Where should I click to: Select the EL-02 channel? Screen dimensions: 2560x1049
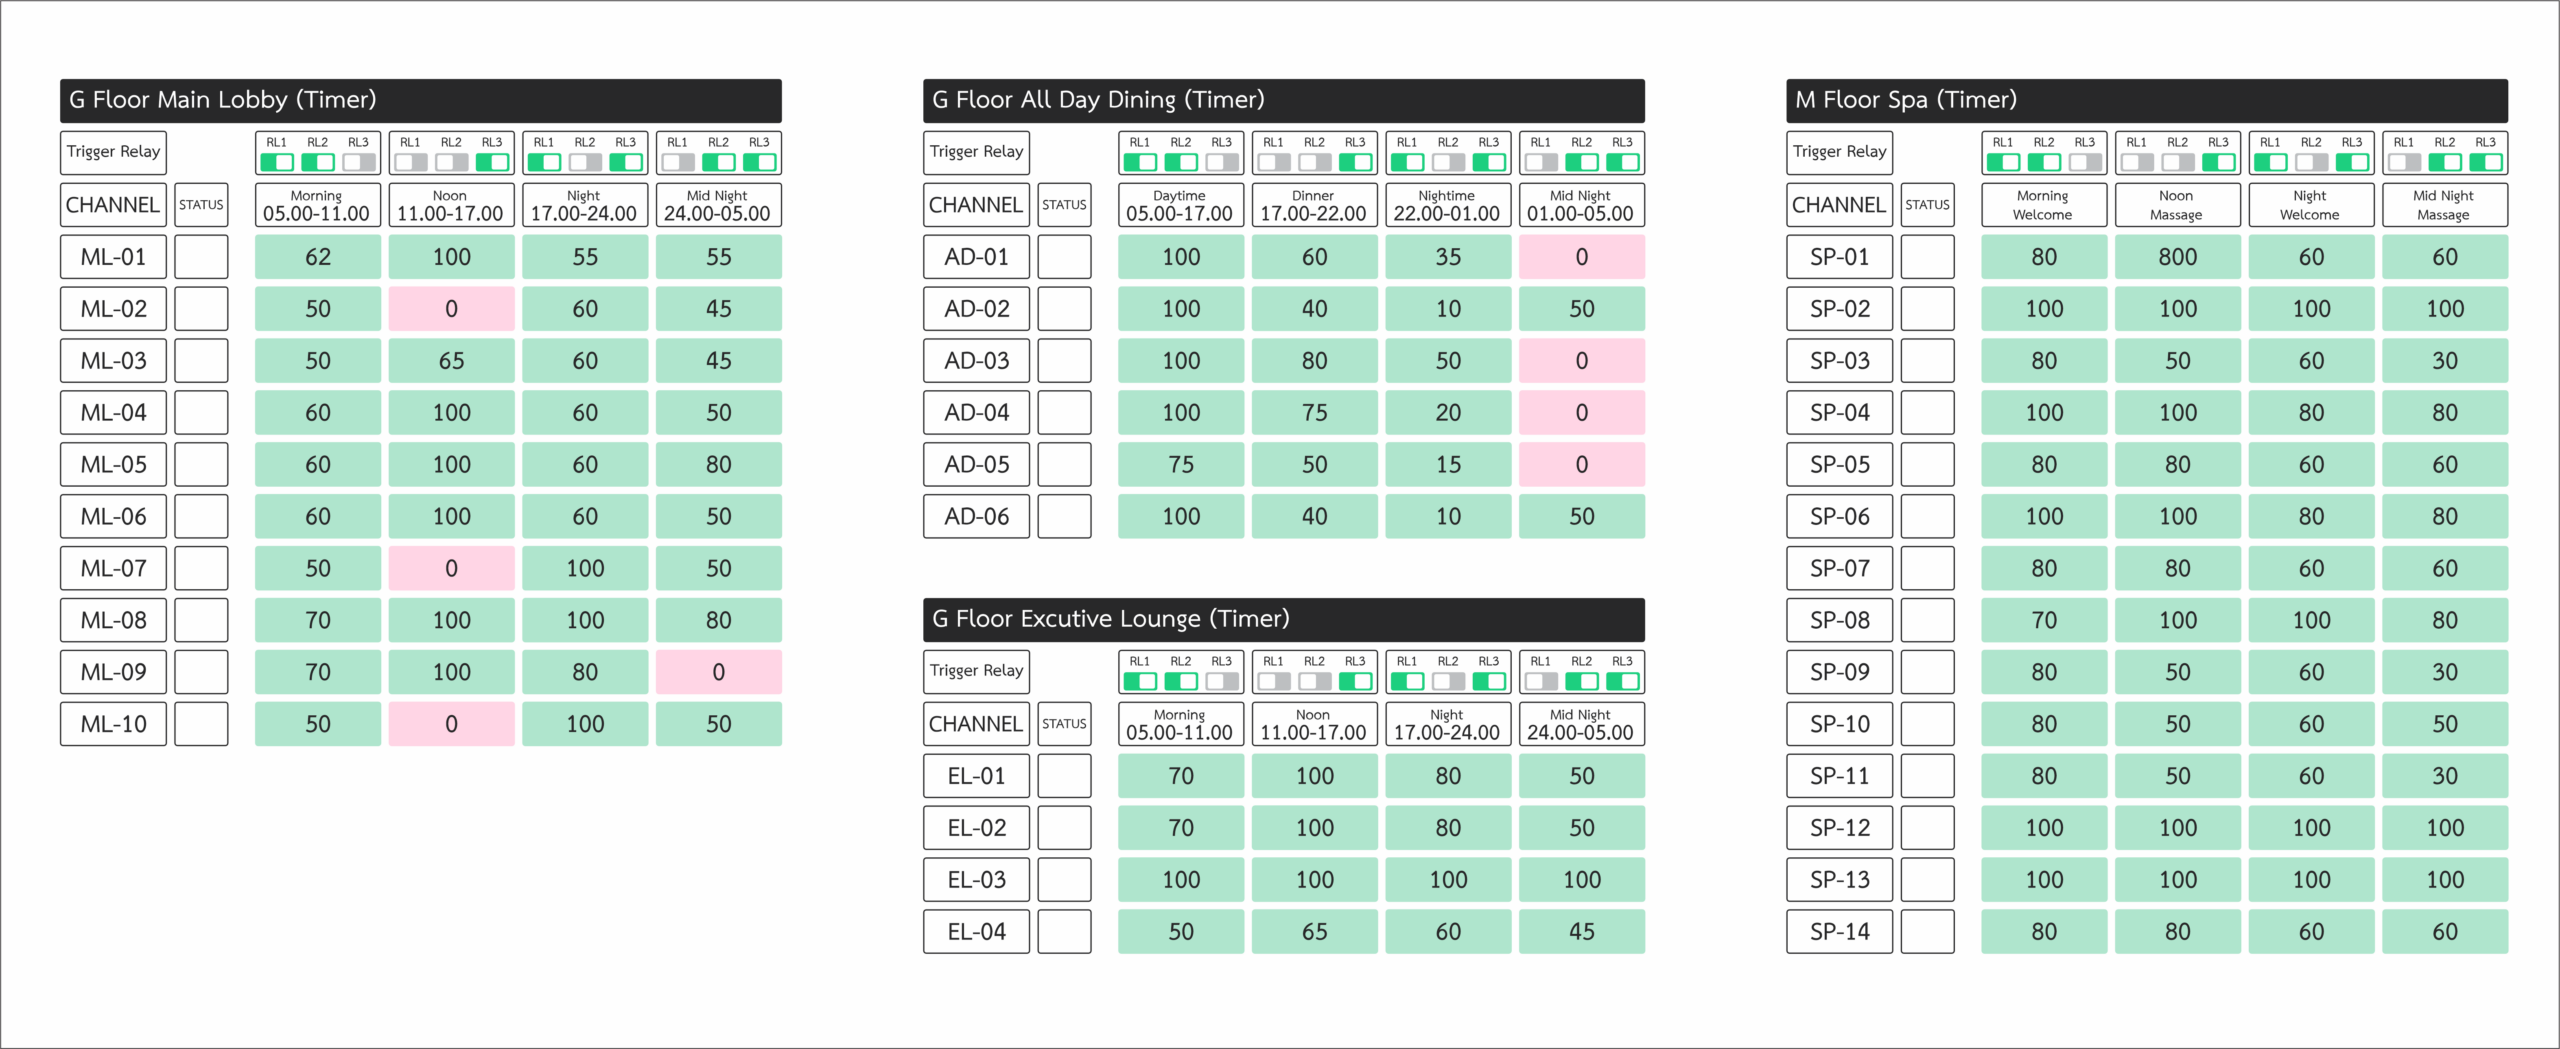pyautogui.click(x=976, y=828)
